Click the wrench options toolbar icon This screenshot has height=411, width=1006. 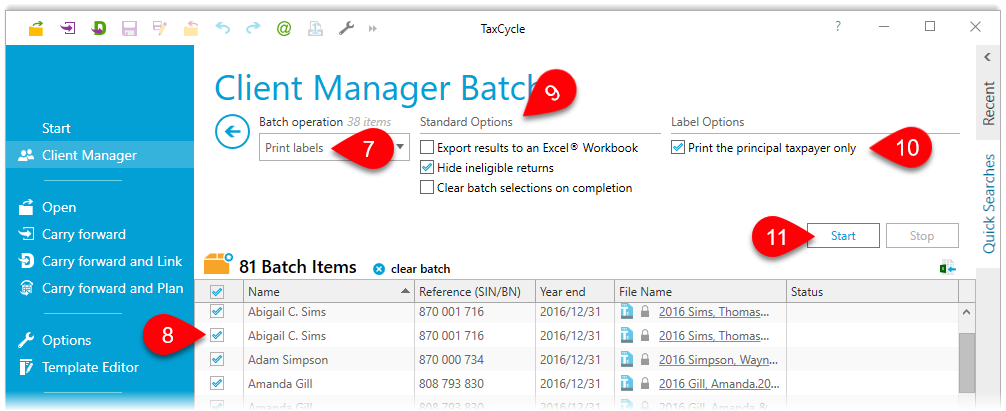(x=346, y=28)
